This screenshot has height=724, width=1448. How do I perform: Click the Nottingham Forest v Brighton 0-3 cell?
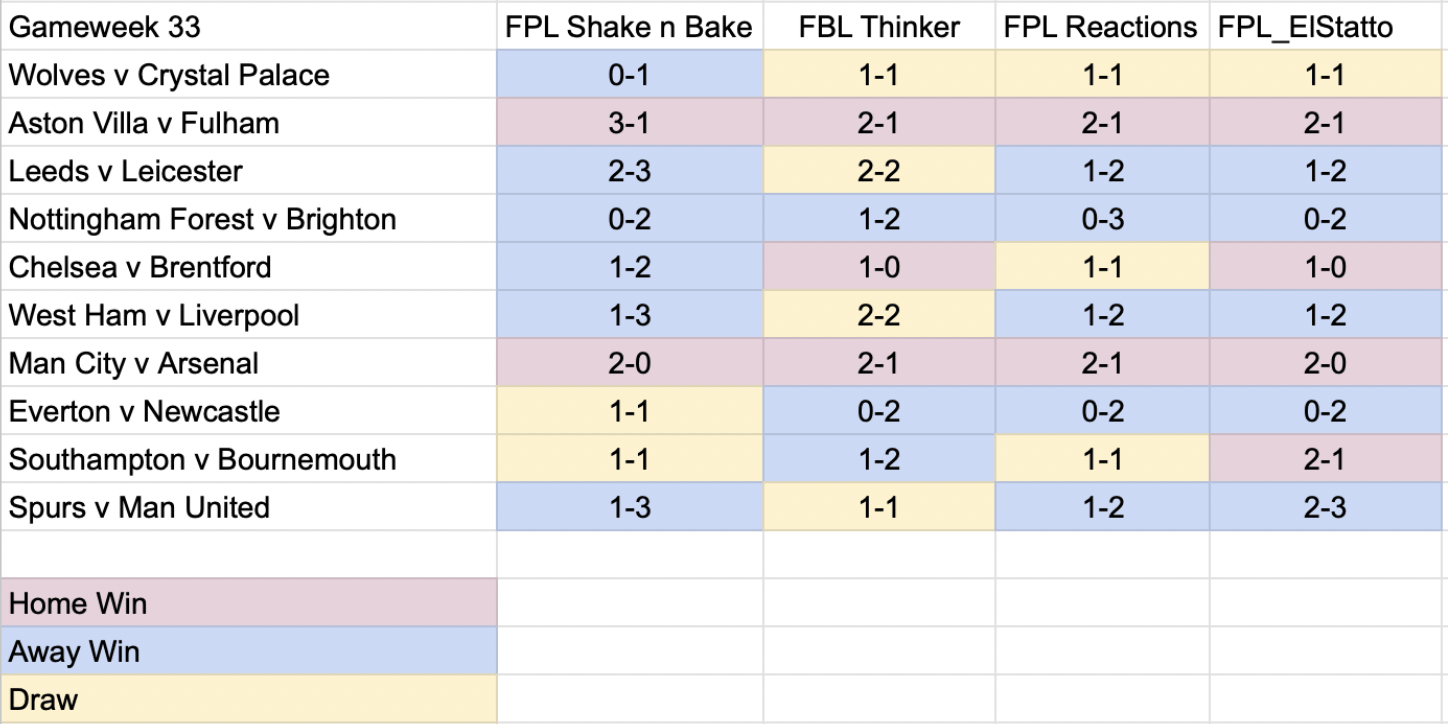pyautogui.click(x=1102, y=219)
